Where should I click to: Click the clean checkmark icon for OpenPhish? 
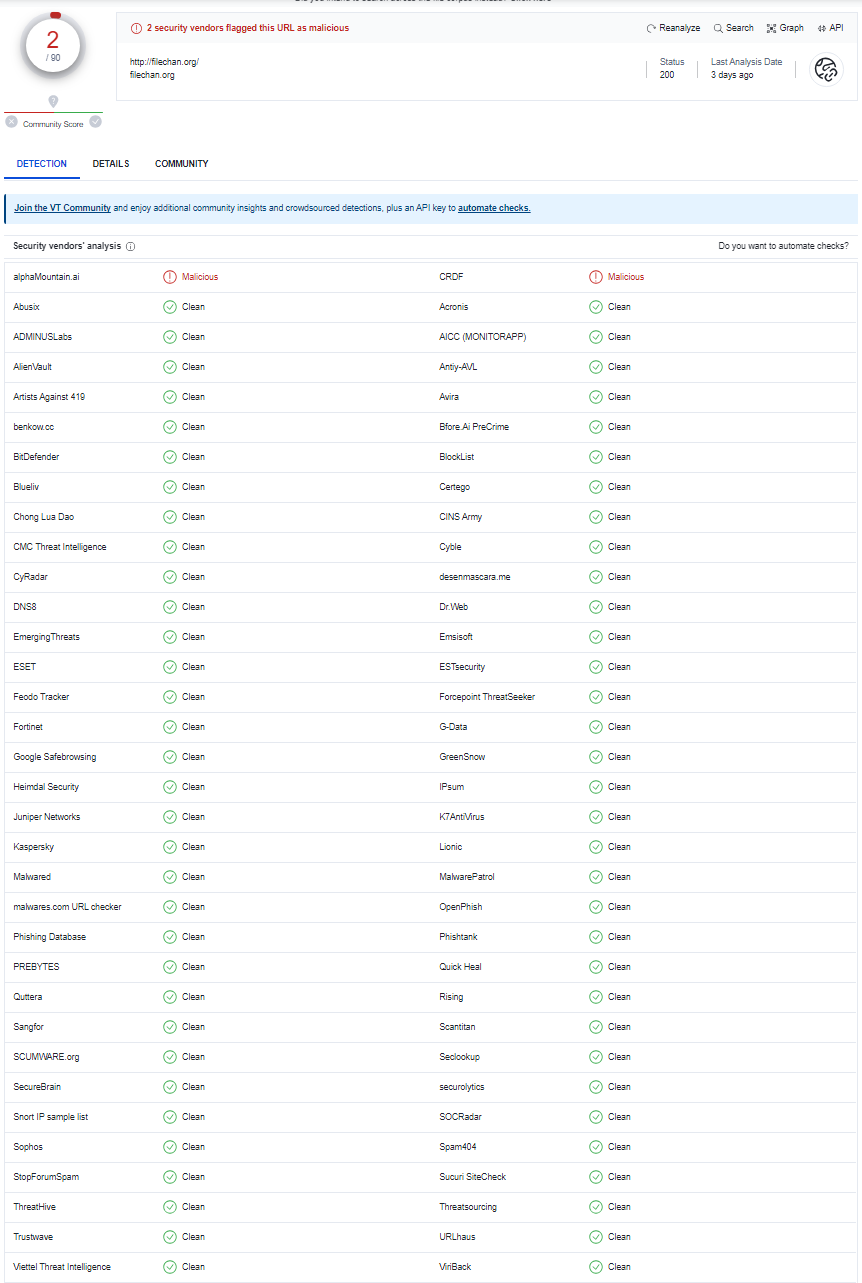pos(596,907)
